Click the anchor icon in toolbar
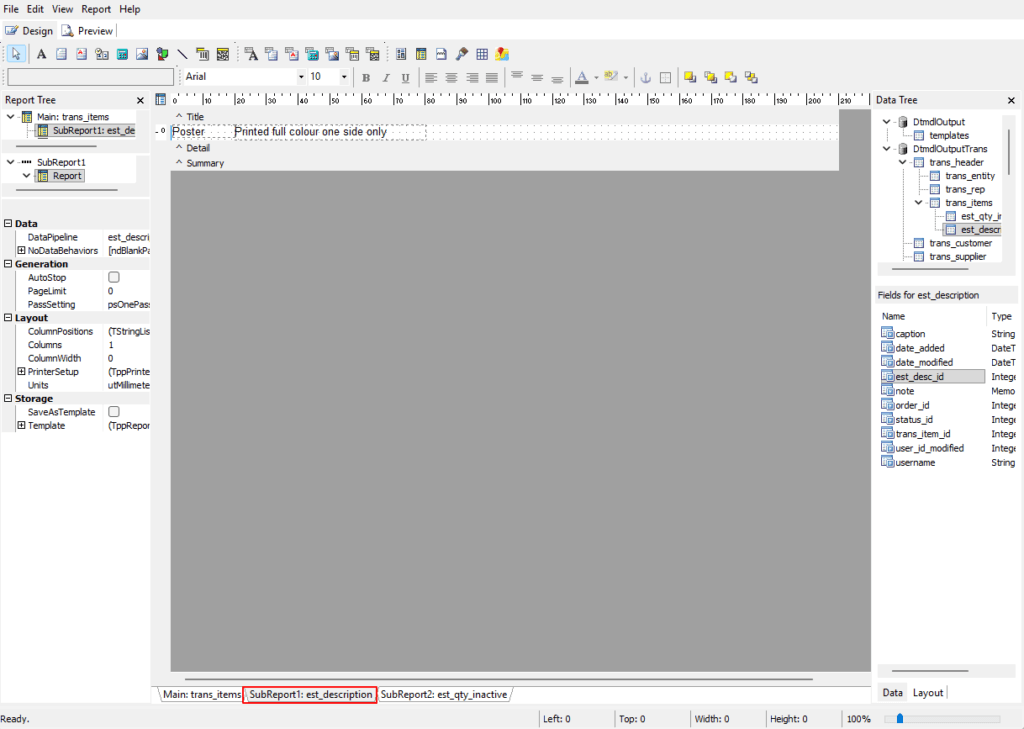The image size is (1024, 729). click(645, 78)
